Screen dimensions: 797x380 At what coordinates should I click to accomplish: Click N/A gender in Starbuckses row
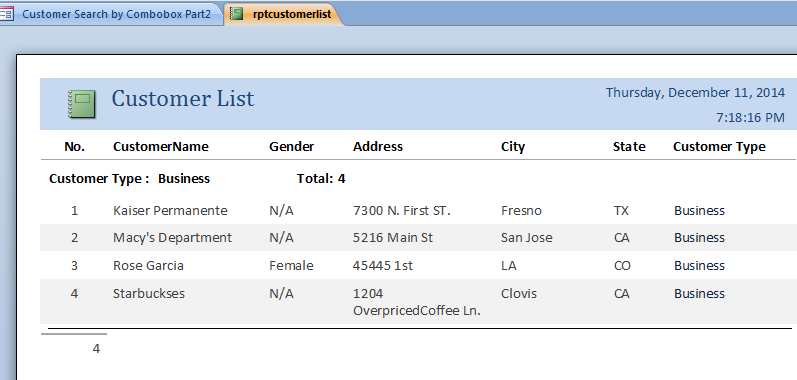tap(281, 294)
